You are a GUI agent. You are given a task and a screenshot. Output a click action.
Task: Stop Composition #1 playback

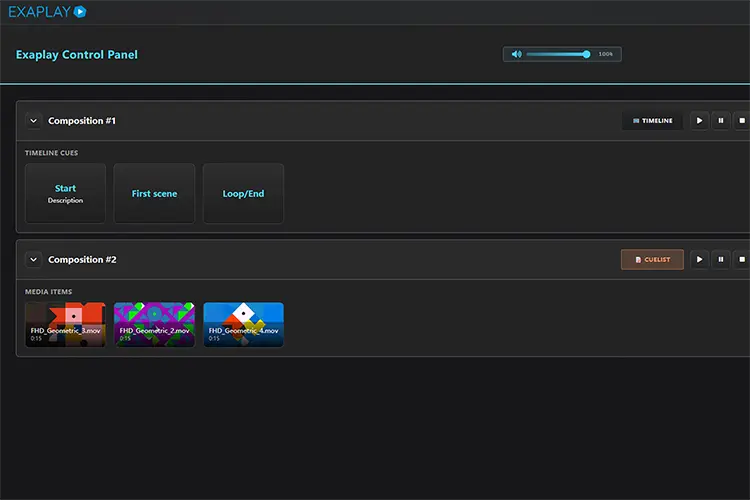click(742, 121)
